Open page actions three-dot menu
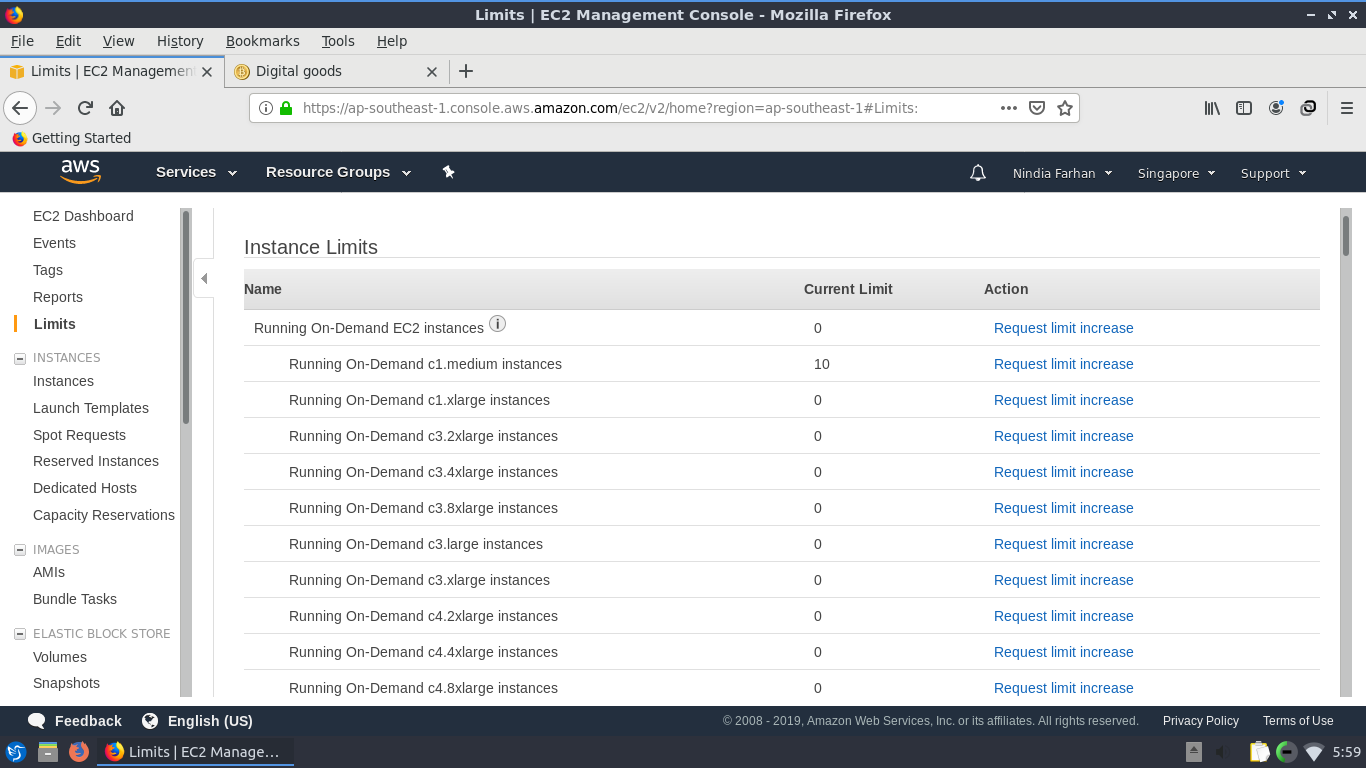This screenshot has width=1366, height=768. coord(1009,108)
